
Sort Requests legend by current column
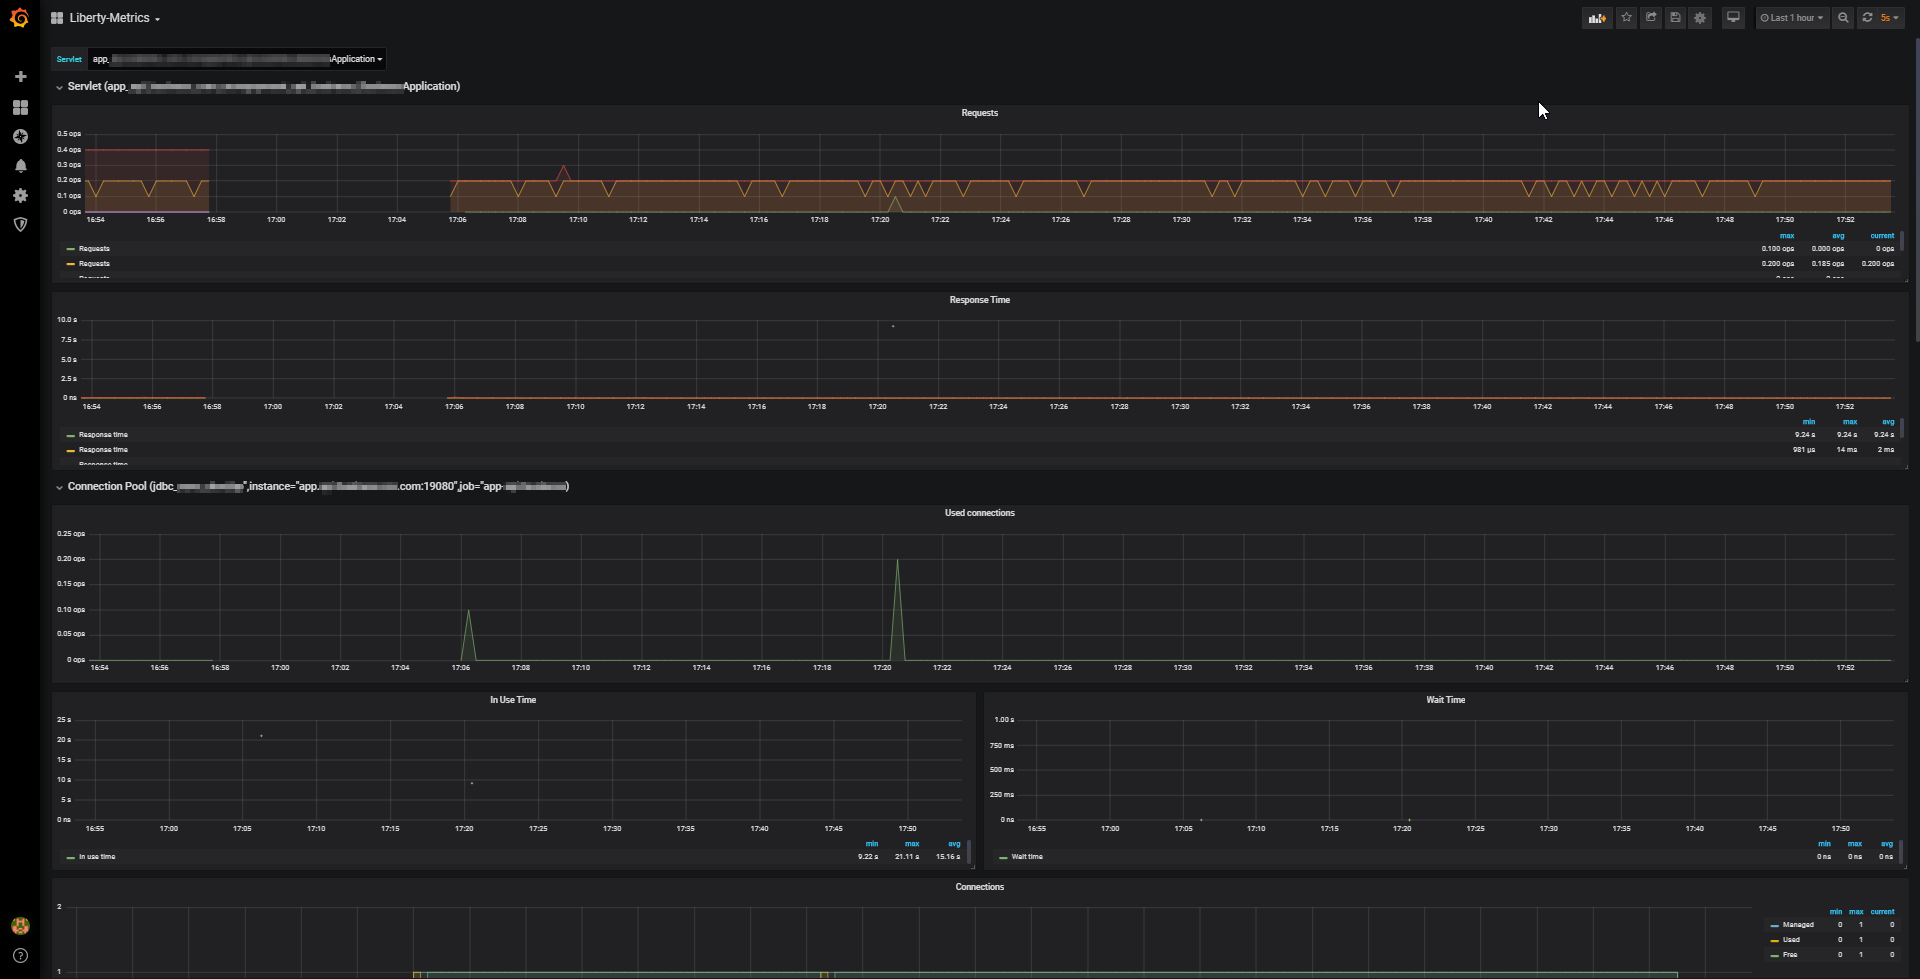[x=1882, y=236]
